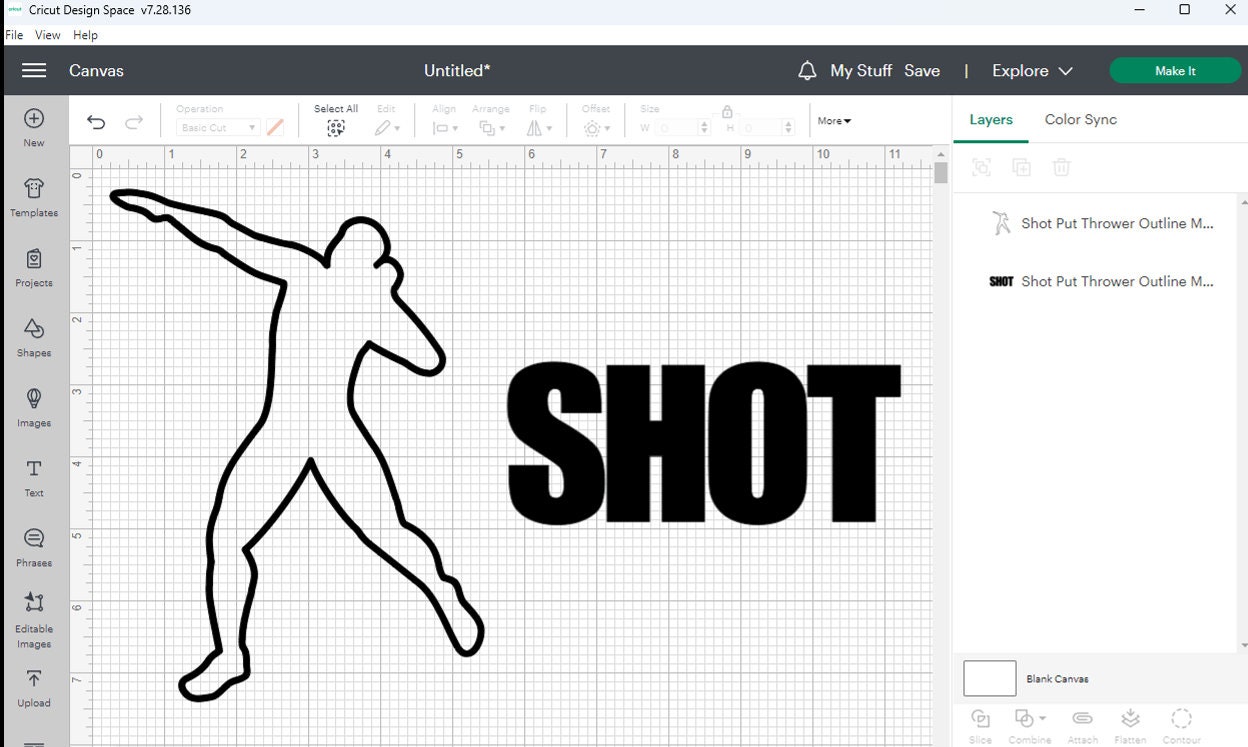Expand the More toolbar menu
Viewport: 1248px width, 747px height.
[x=833, y=120]
